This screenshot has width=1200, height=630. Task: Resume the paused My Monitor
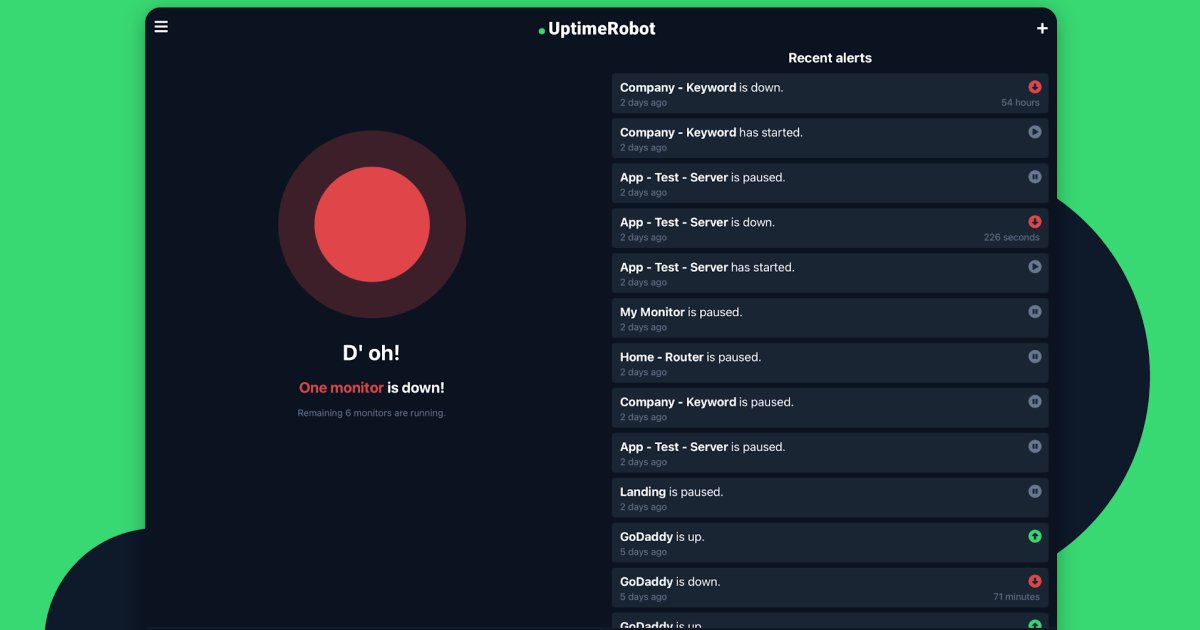click(x=1035, y=311)
